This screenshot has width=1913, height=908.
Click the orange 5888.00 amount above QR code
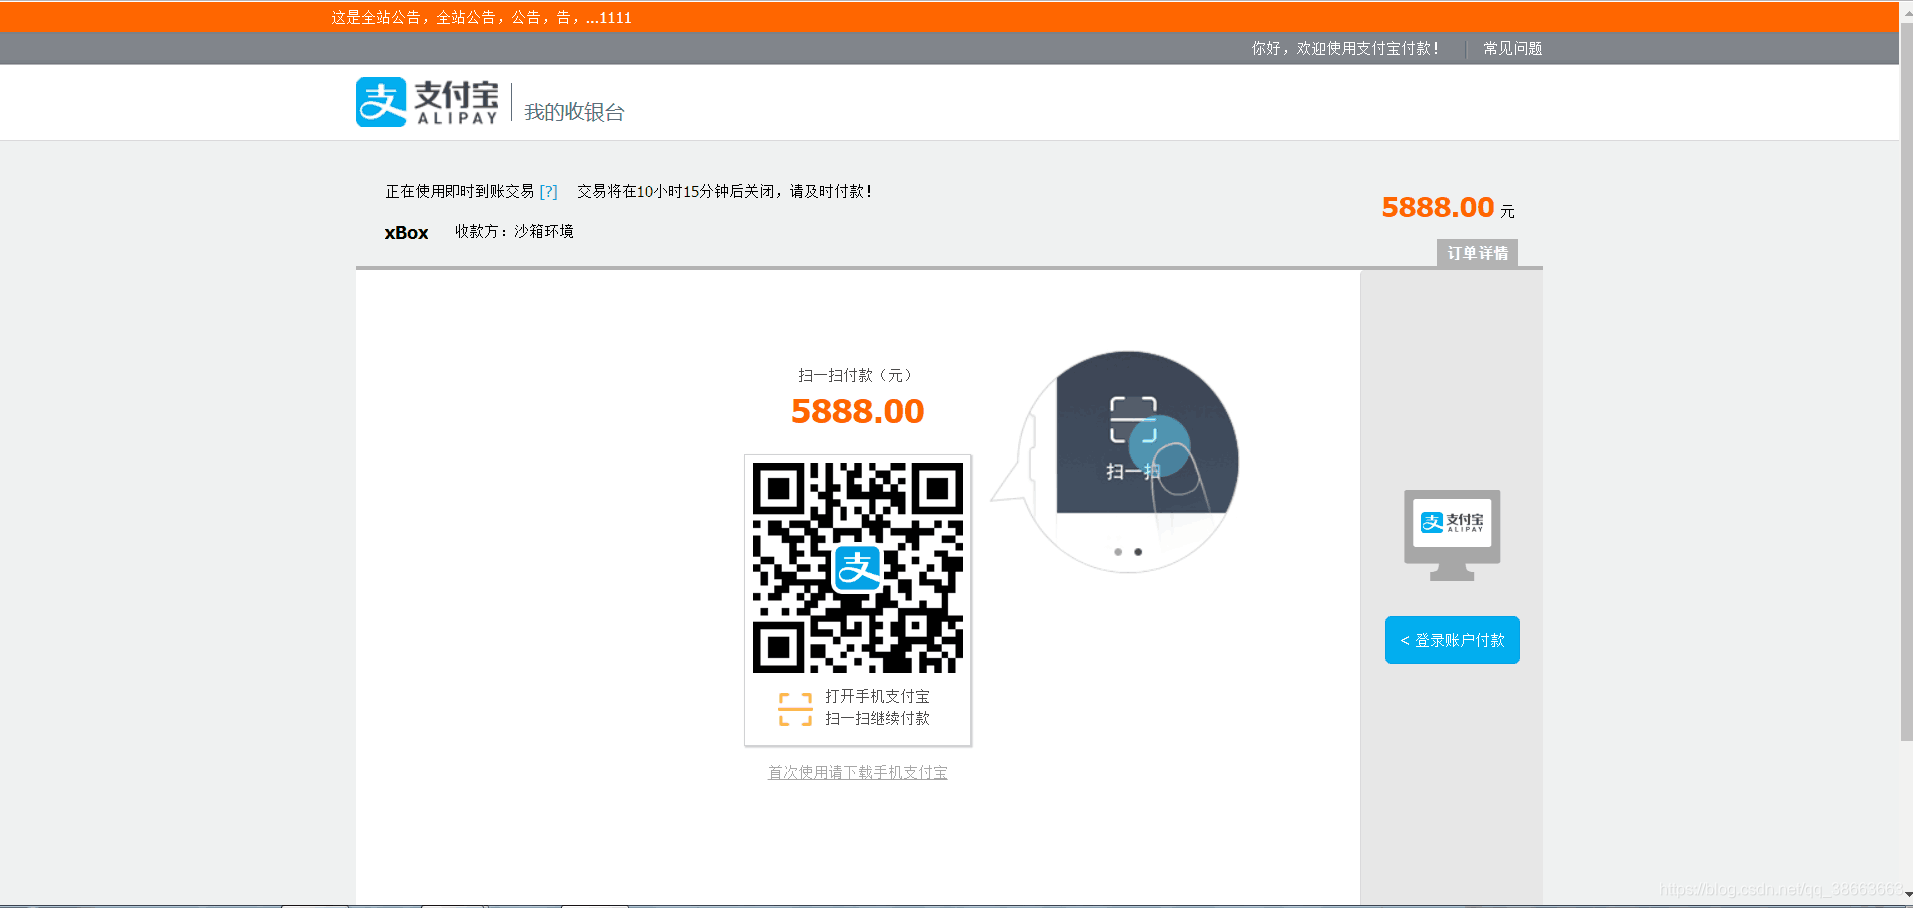(857, 411)
